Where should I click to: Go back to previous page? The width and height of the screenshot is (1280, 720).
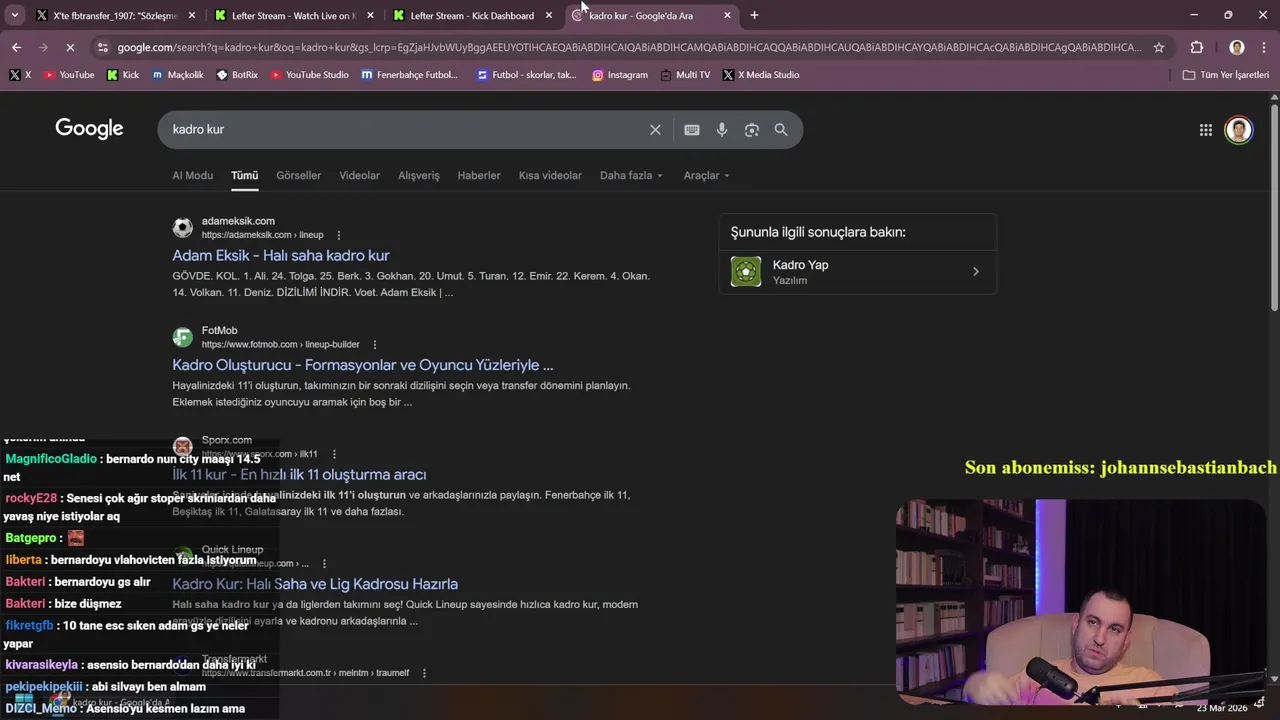point(16,47)
